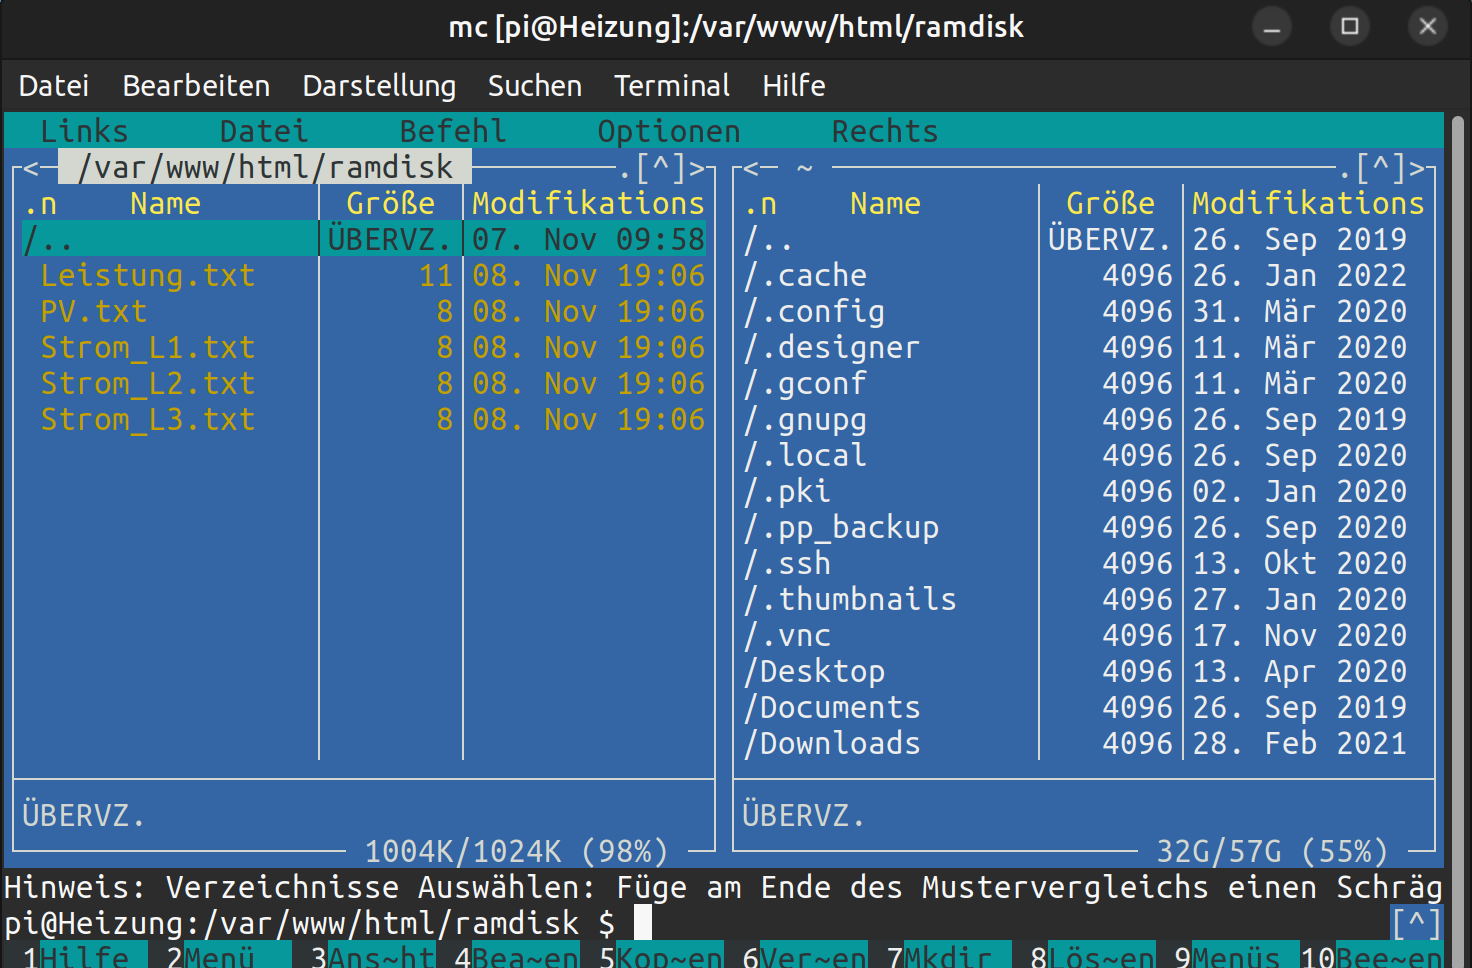
Task: Open the Optionen menu in mc
Action: click(669, 131)
